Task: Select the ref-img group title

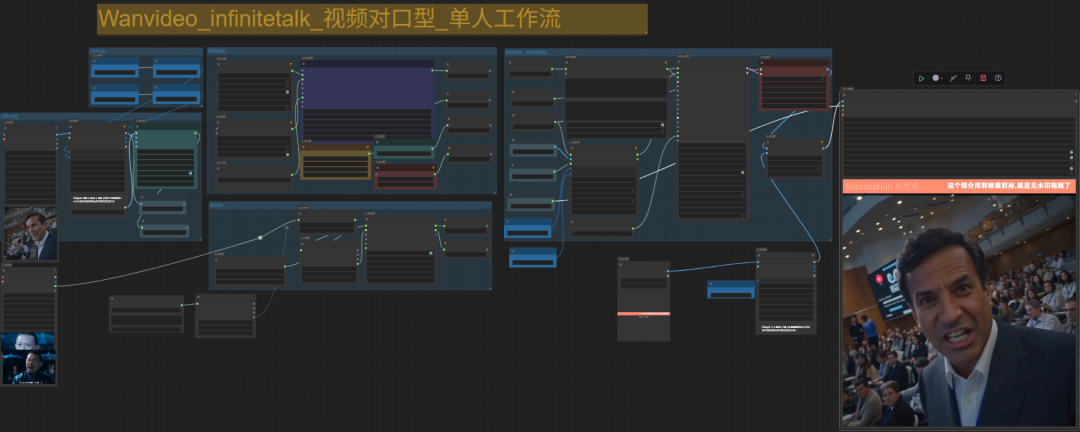Action: [9, 116]
